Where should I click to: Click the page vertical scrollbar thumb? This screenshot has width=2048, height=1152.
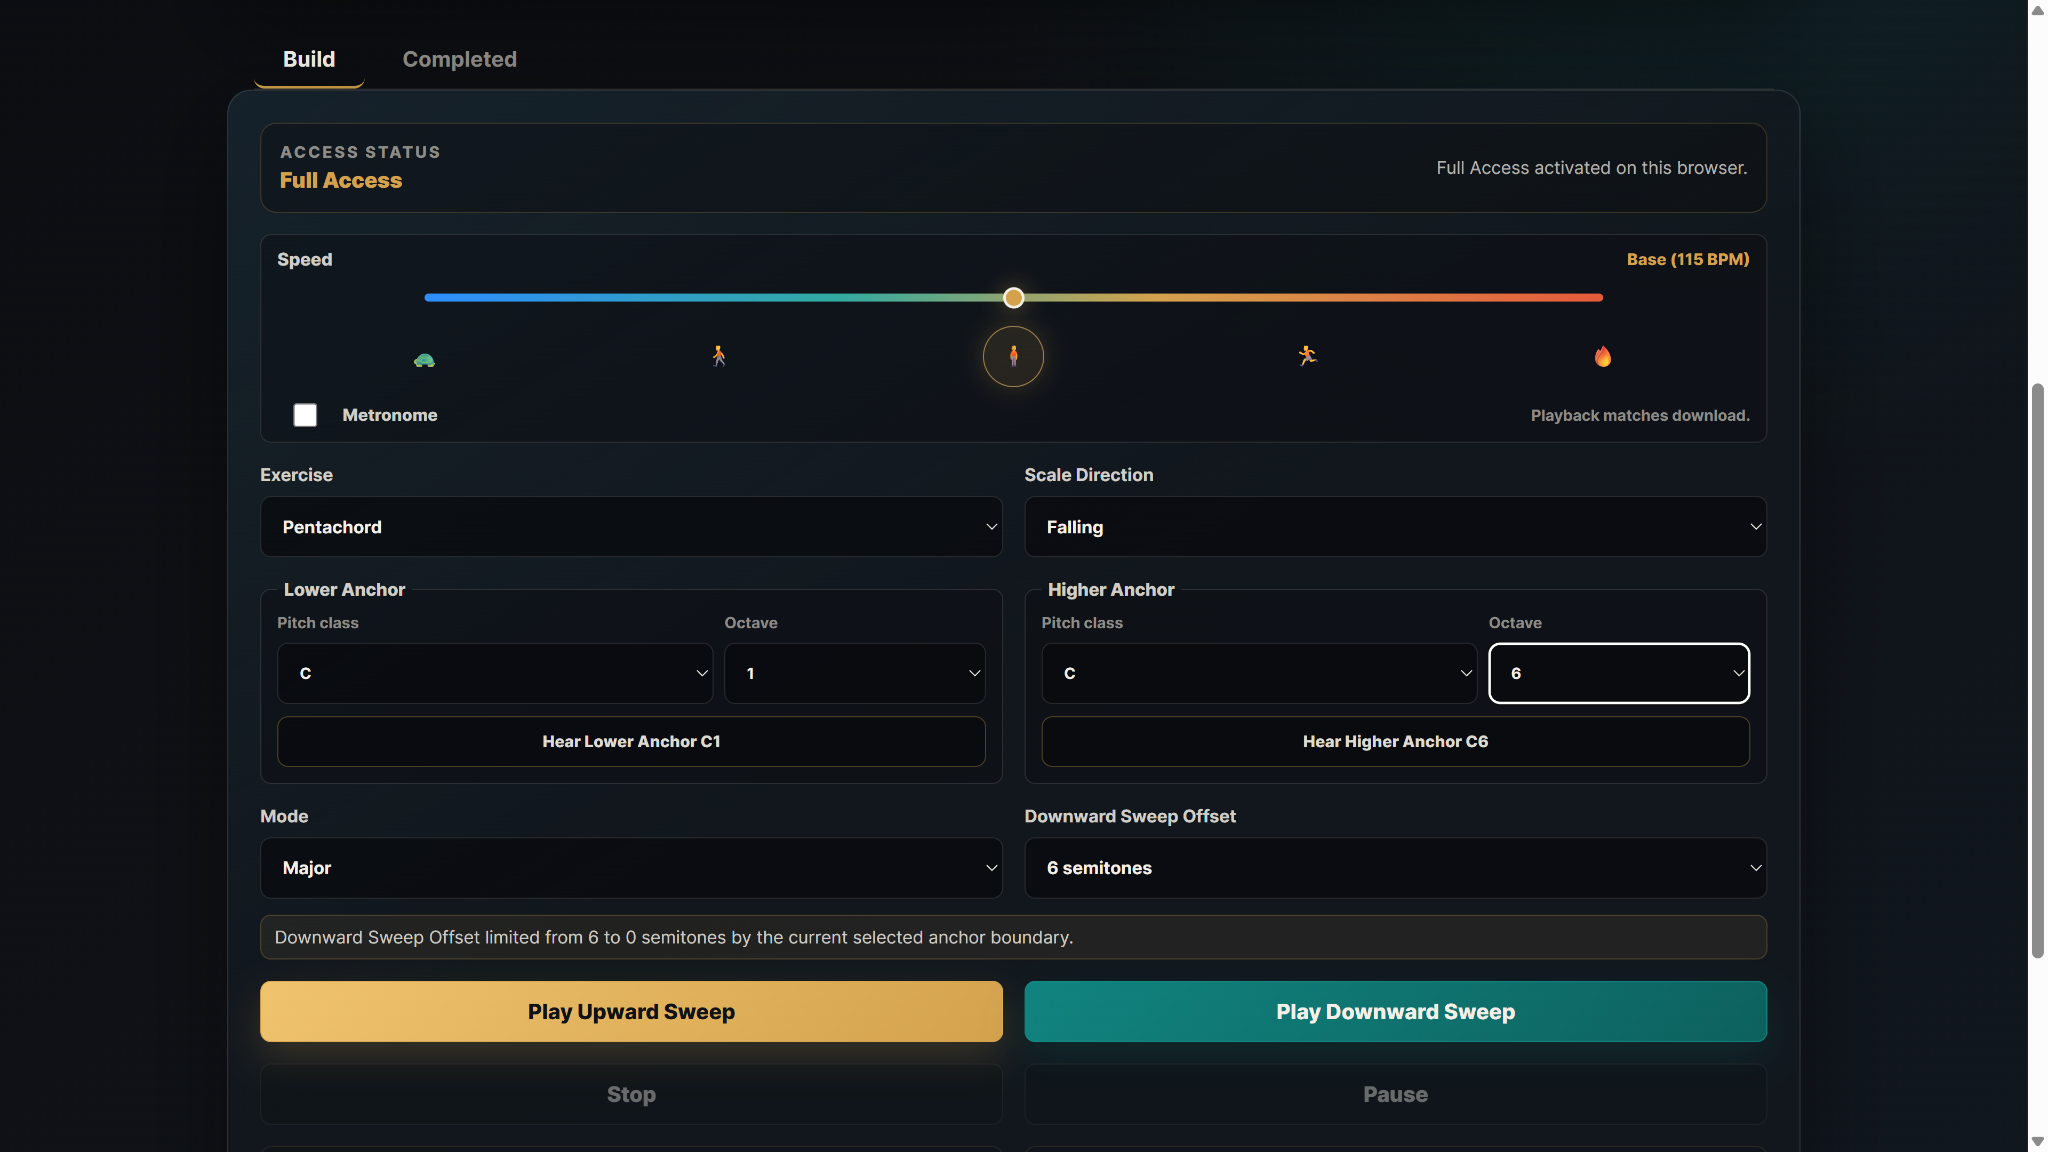tap(2037, 670)
